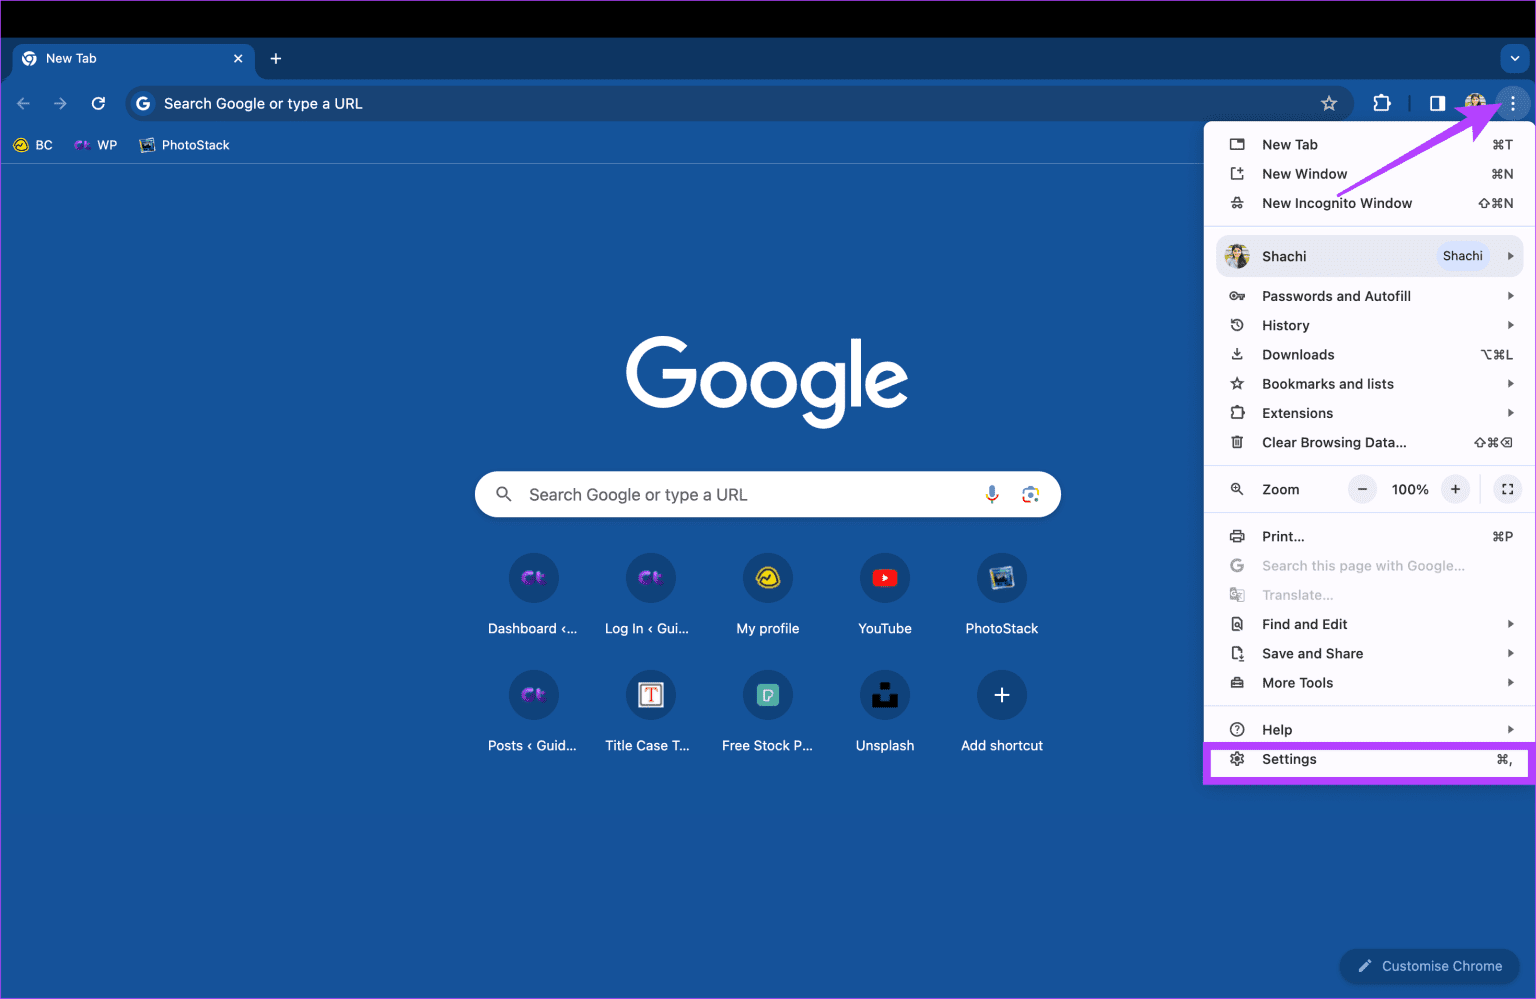The height and width of the screenshot is (999, 1536).
Task: Close the New Tab tab
Action: pyautogui.click(x=238, y=59)
